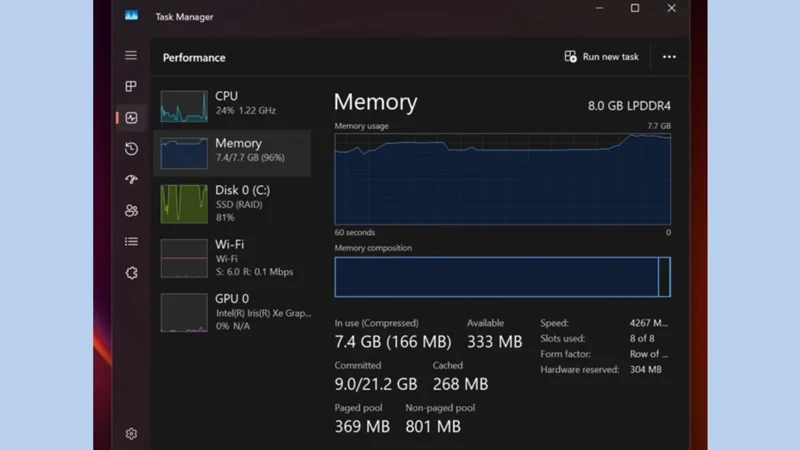The width and height of the screenshot is (800, 450).
Task: Click the CPU mini graph thumbnail
Action: (184, 106)
